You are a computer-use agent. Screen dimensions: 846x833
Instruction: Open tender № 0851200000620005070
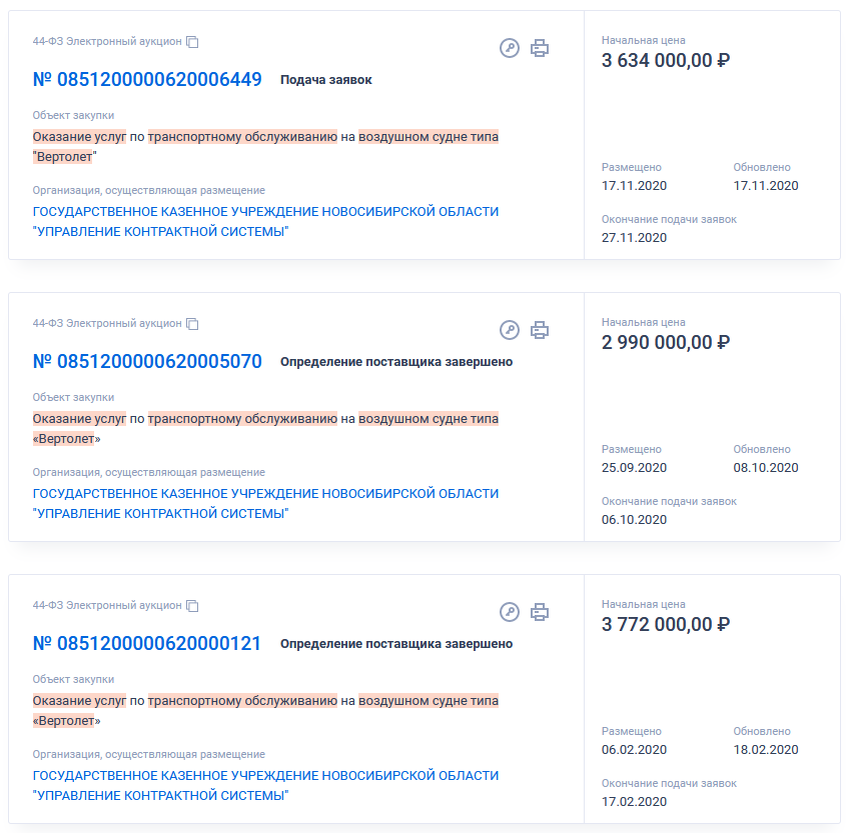pos(147,362)
